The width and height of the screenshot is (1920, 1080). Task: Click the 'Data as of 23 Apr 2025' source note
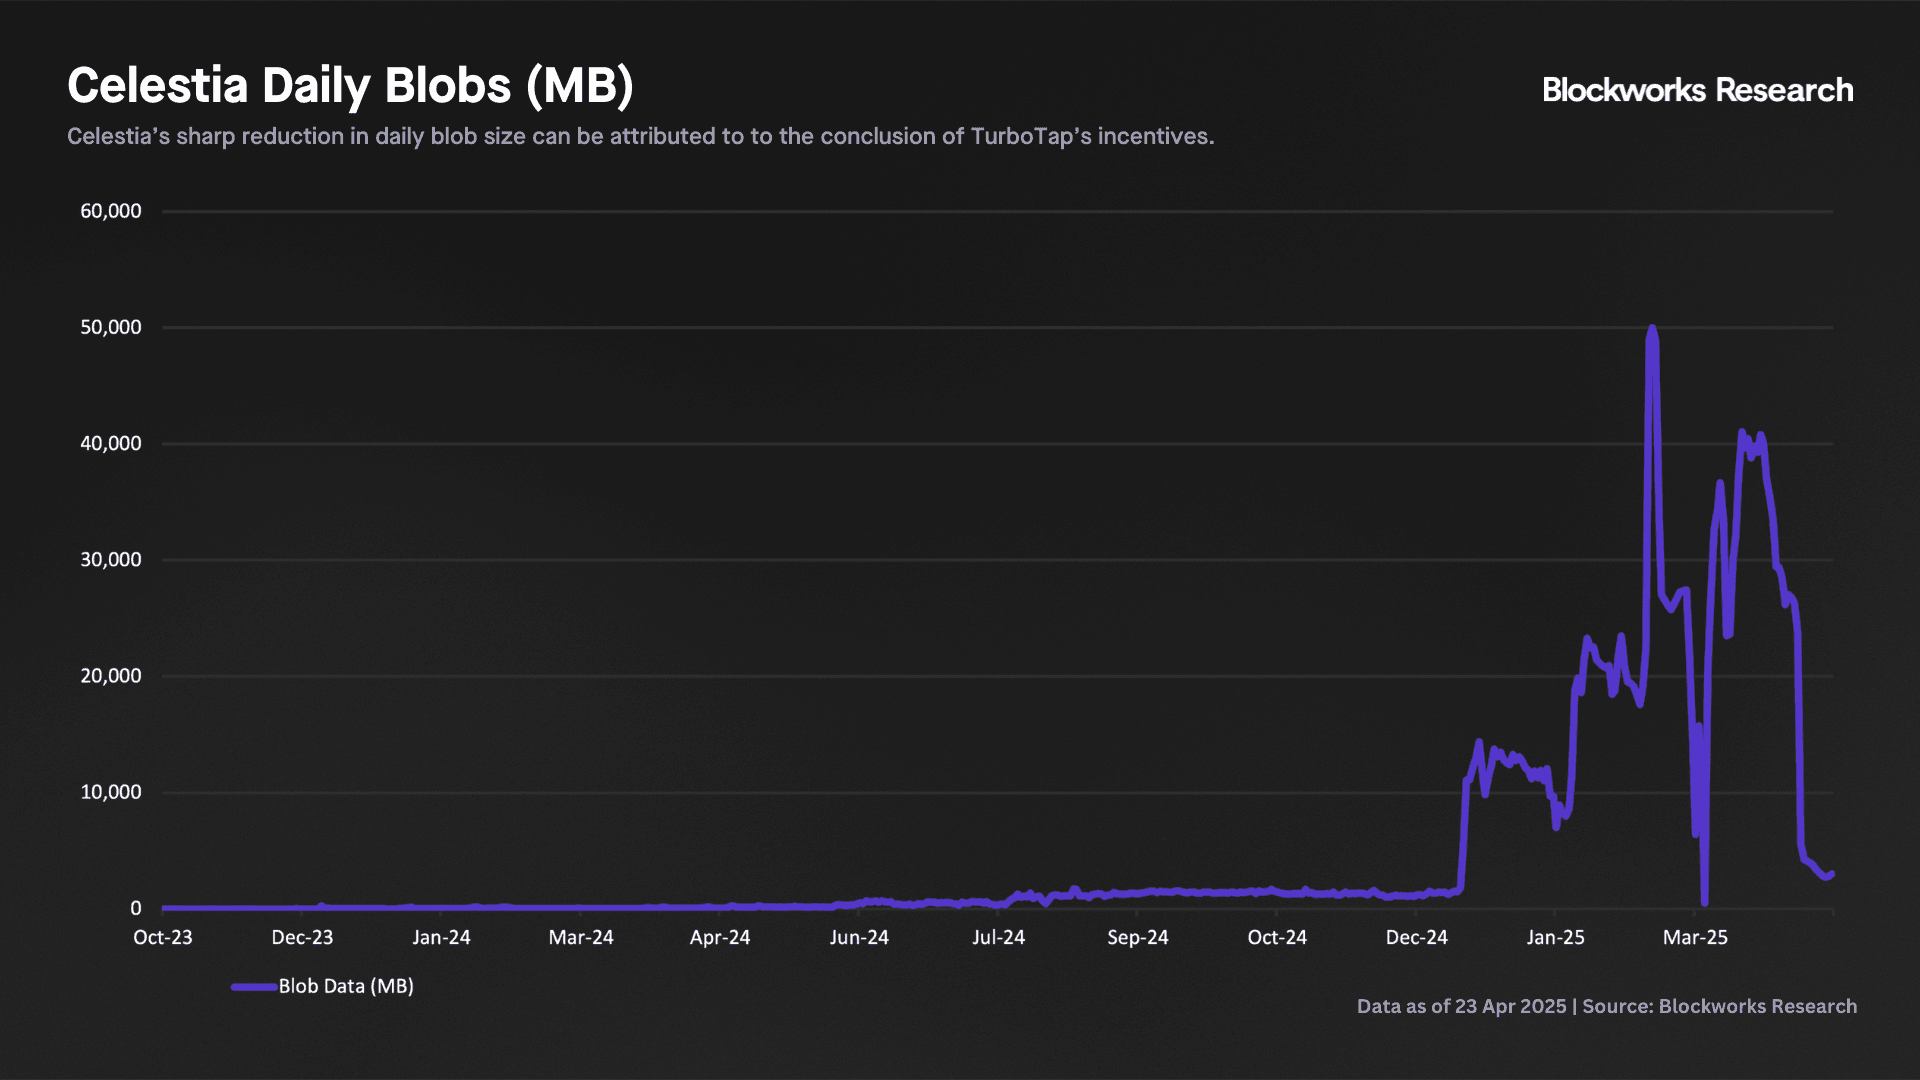[1607, 1006]
